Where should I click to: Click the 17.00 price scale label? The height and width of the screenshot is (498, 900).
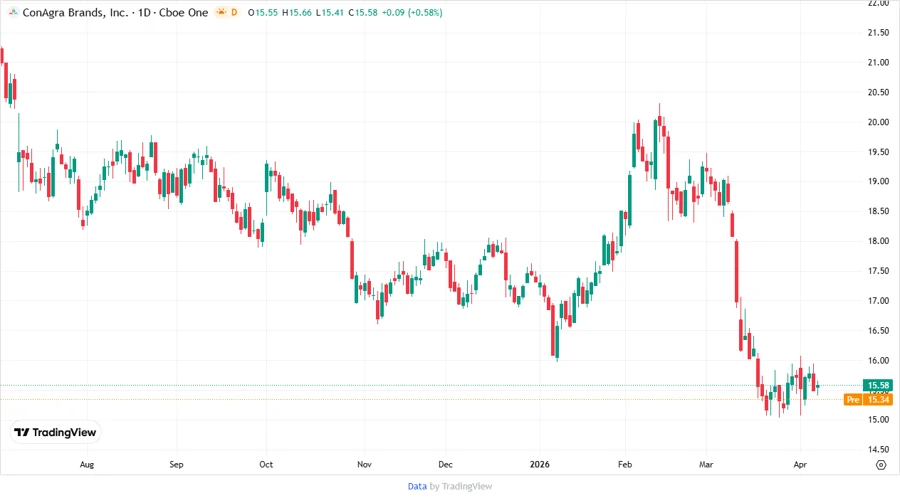pyautogui.click(x=878, y=301)
